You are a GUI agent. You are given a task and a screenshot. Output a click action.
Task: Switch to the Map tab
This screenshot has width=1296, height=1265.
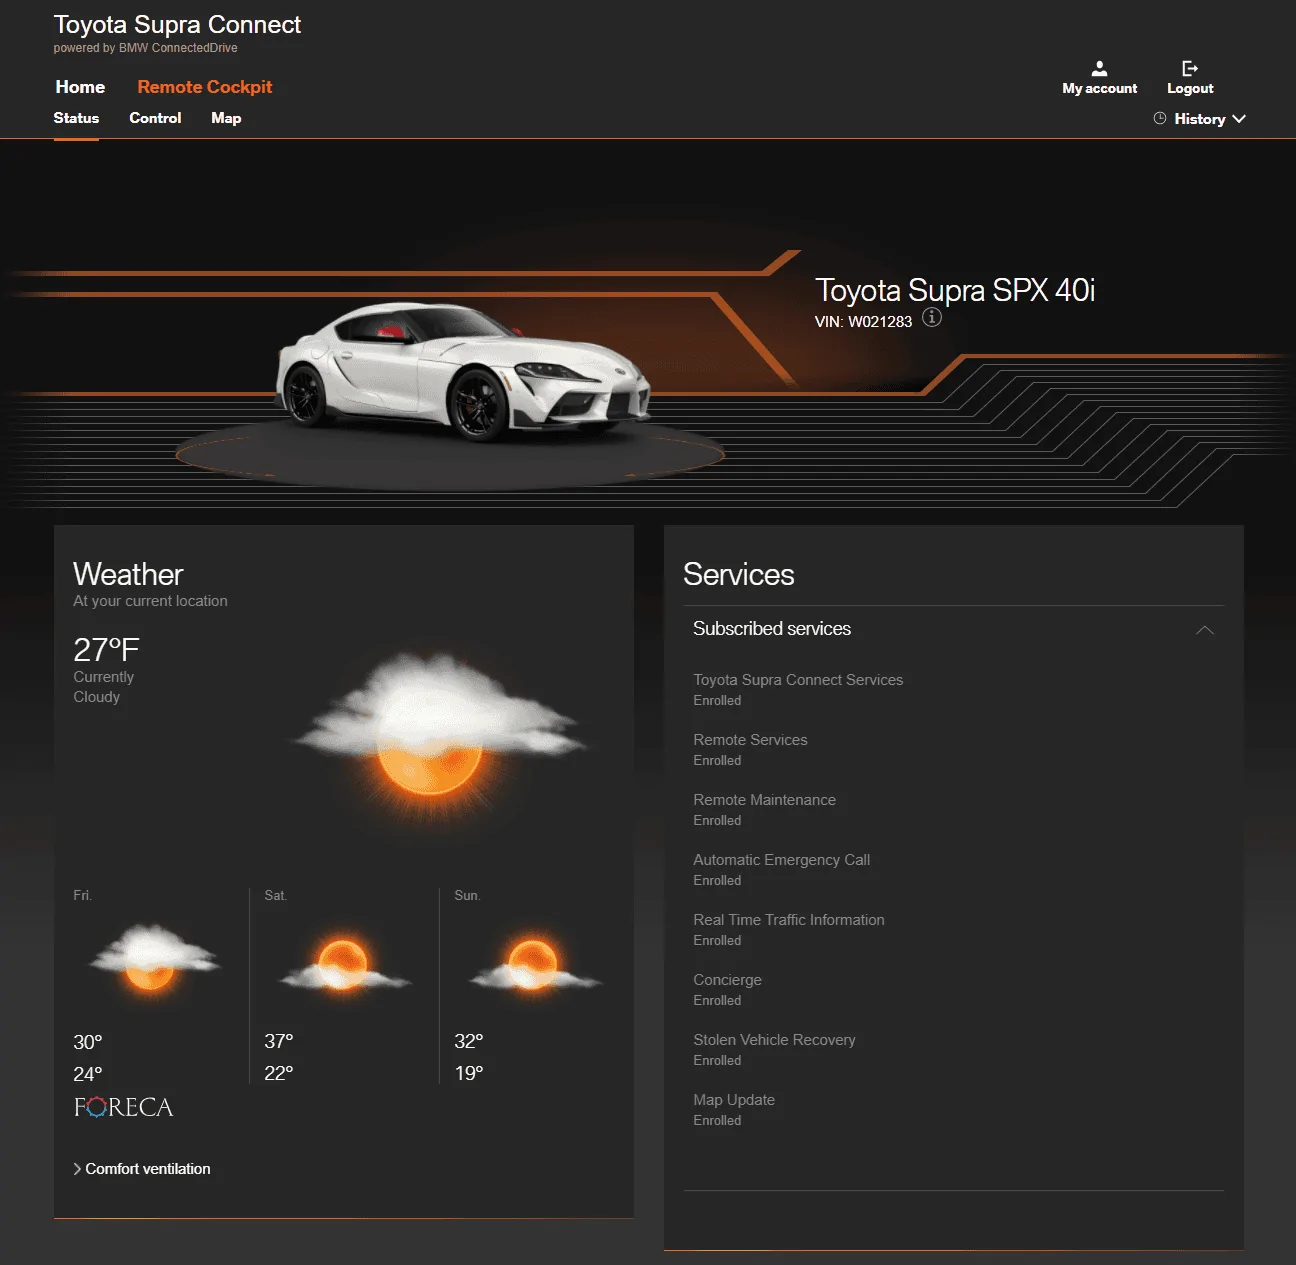tap(226, 118)
